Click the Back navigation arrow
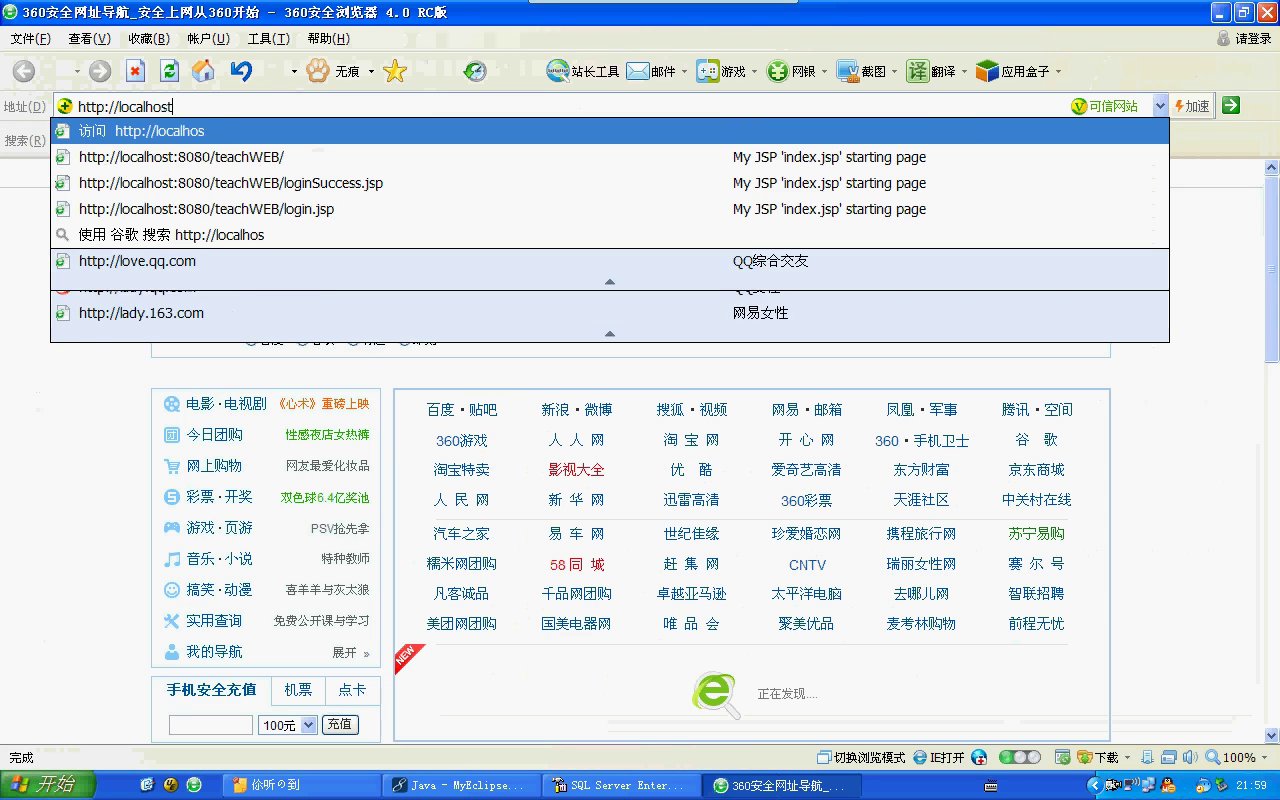The height and width of the screenshot is (800, 1280). coord(24,71)
